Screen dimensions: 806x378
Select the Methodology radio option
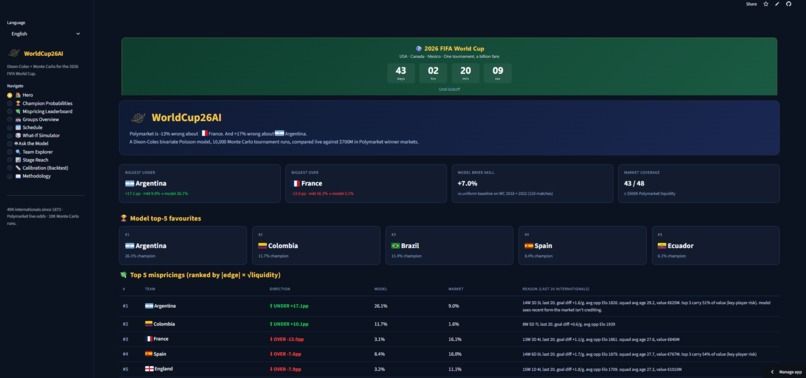click(10, 176)
